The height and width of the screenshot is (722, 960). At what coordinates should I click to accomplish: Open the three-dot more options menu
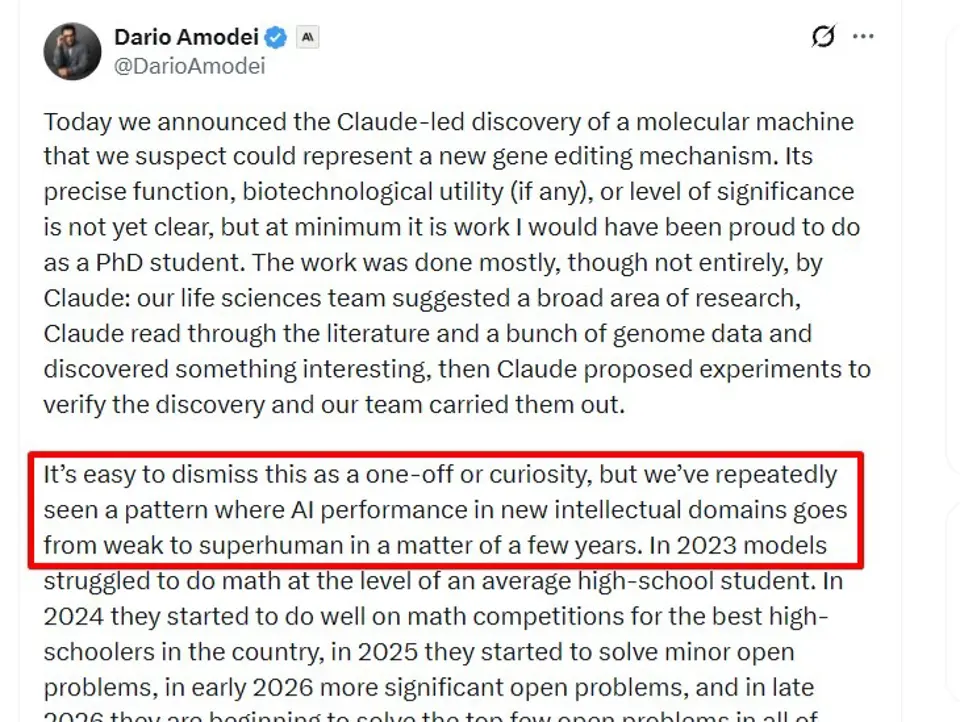[863, 36]
